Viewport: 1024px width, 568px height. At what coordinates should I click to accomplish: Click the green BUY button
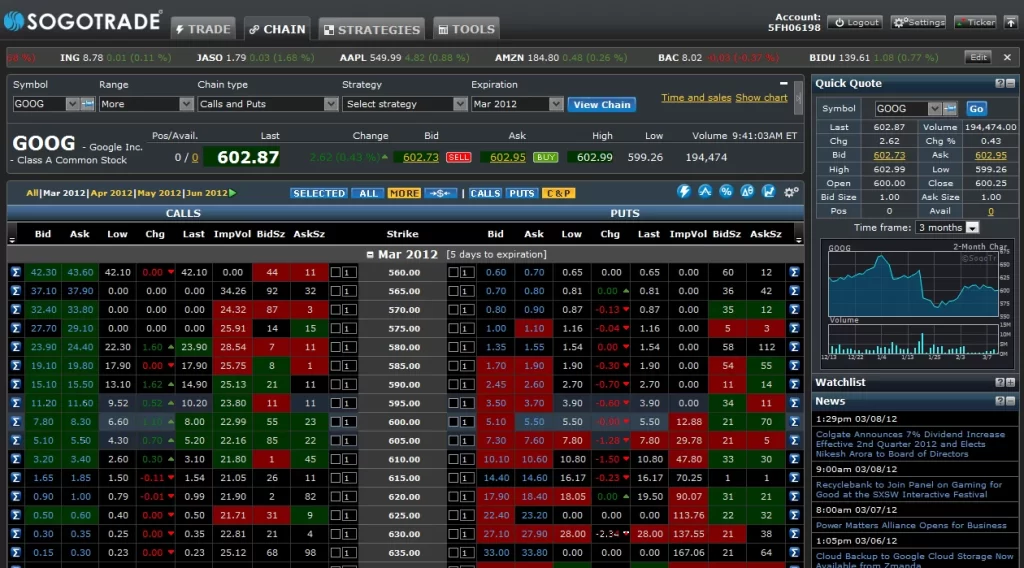pos(545,157)
